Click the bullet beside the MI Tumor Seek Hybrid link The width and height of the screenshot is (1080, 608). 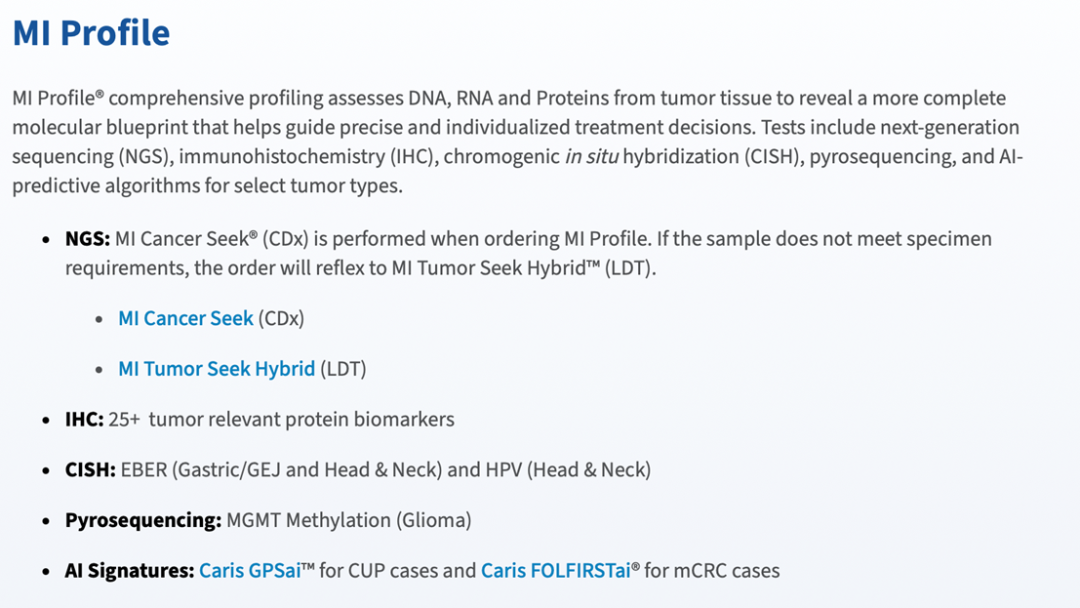[x=100, y=370]
